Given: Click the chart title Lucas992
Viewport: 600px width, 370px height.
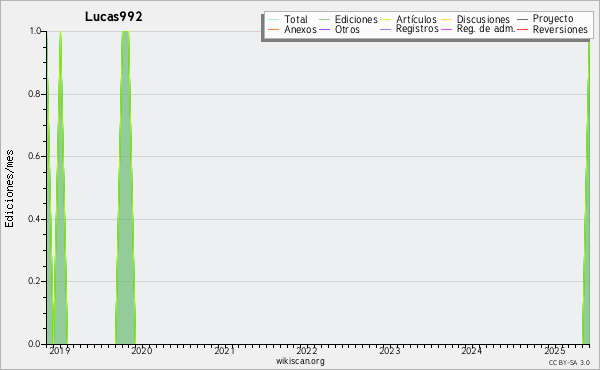Looking at the screenshot, I should pyautogui.click(x=114, y=17).
